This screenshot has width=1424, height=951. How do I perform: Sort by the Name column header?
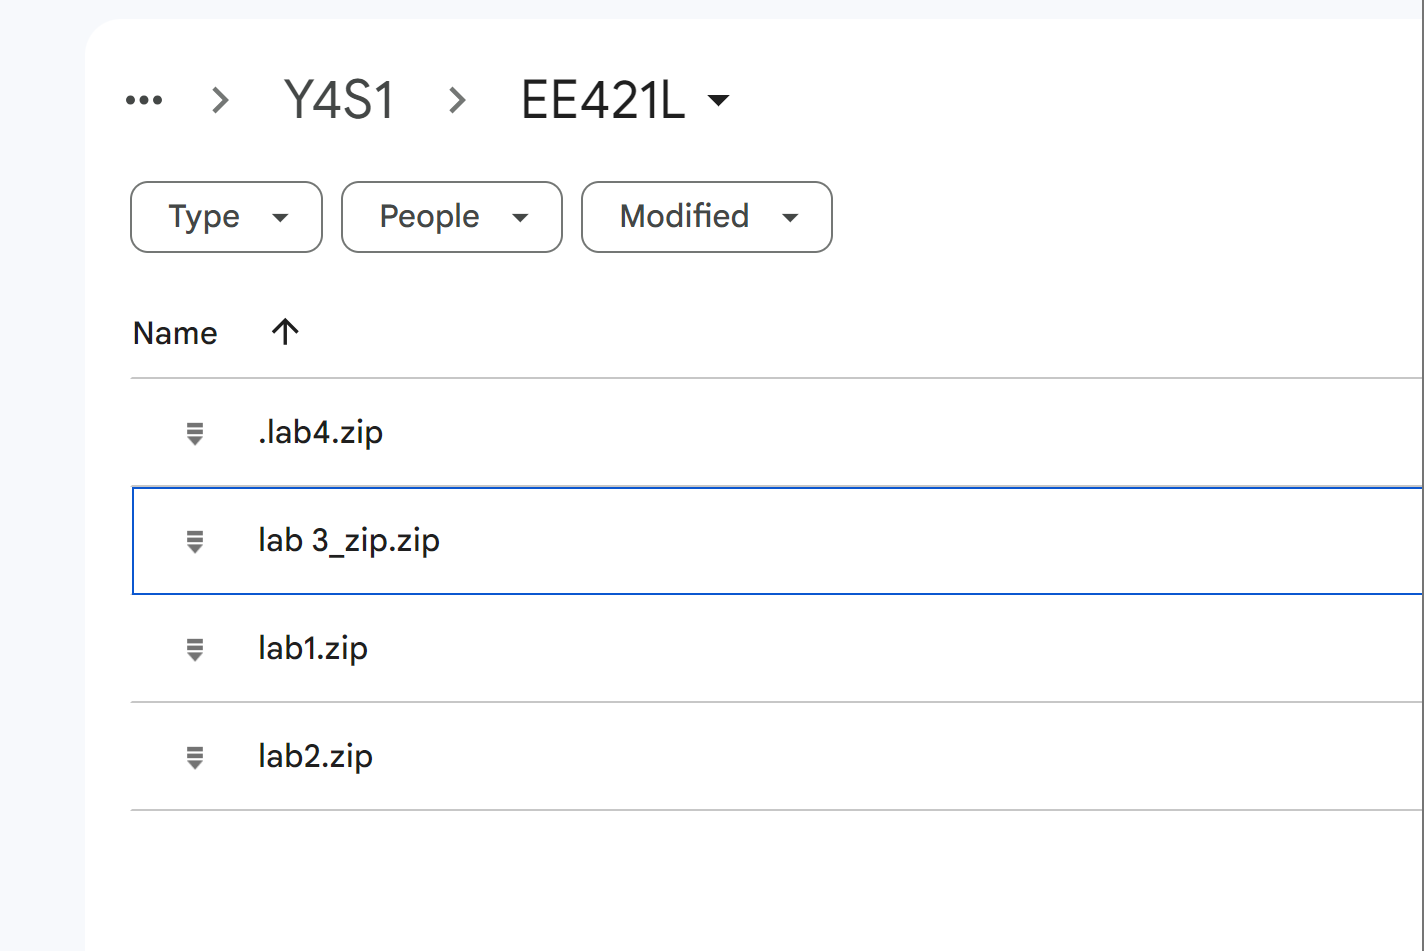pyautogui.click(x=175, y=333)
